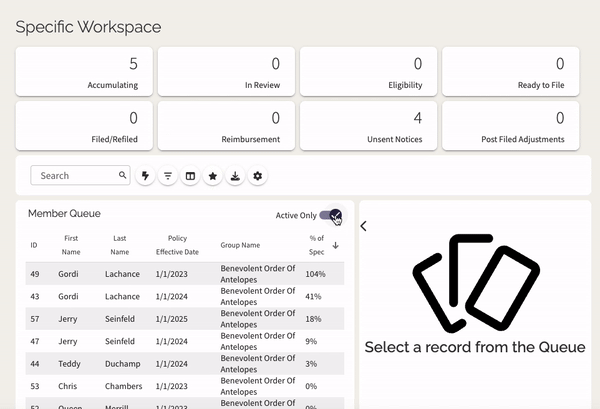Image resolution: width=600 pixels, height=409 pixels.
Task: Open the Post Filed Adjustments card
Action: pos(511,126)
